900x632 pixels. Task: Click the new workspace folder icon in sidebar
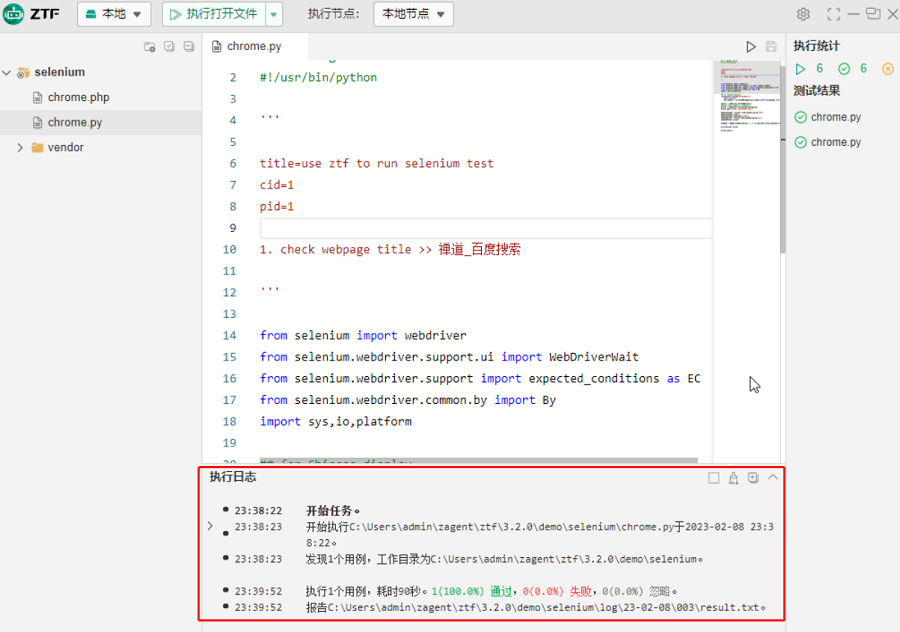(149, 46)
